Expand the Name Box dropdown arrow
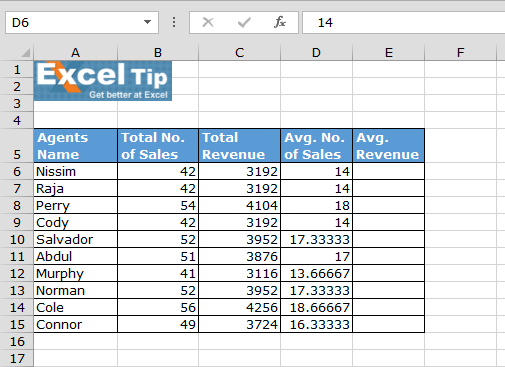This screenshot has height=367, width=505. 147,22
